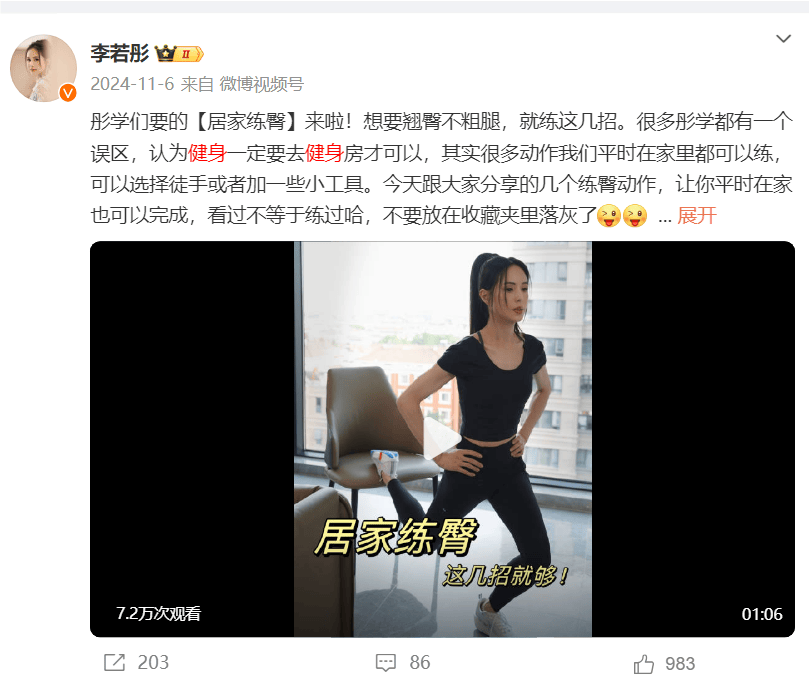Click the second red 健身 keyword in 健身房
Viewport: 809px width, 688px height.
pos(325,153)
